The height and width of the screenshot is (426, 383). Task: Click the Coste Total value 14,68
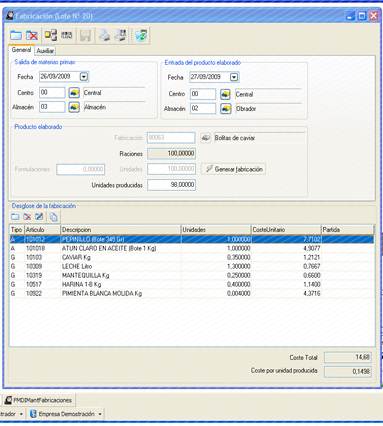point(348,357)
